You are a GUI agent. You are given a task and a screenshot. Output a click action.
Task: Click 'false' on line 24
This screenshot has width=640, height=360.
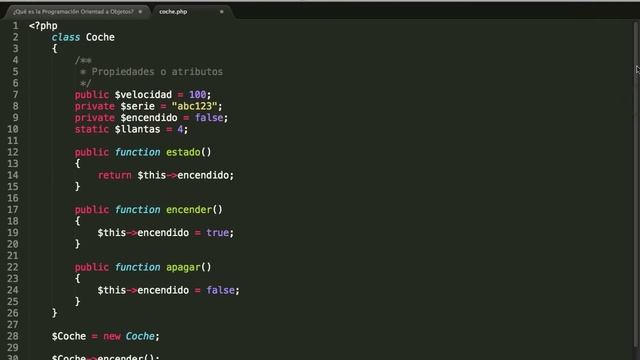click(x=220, y=290)
